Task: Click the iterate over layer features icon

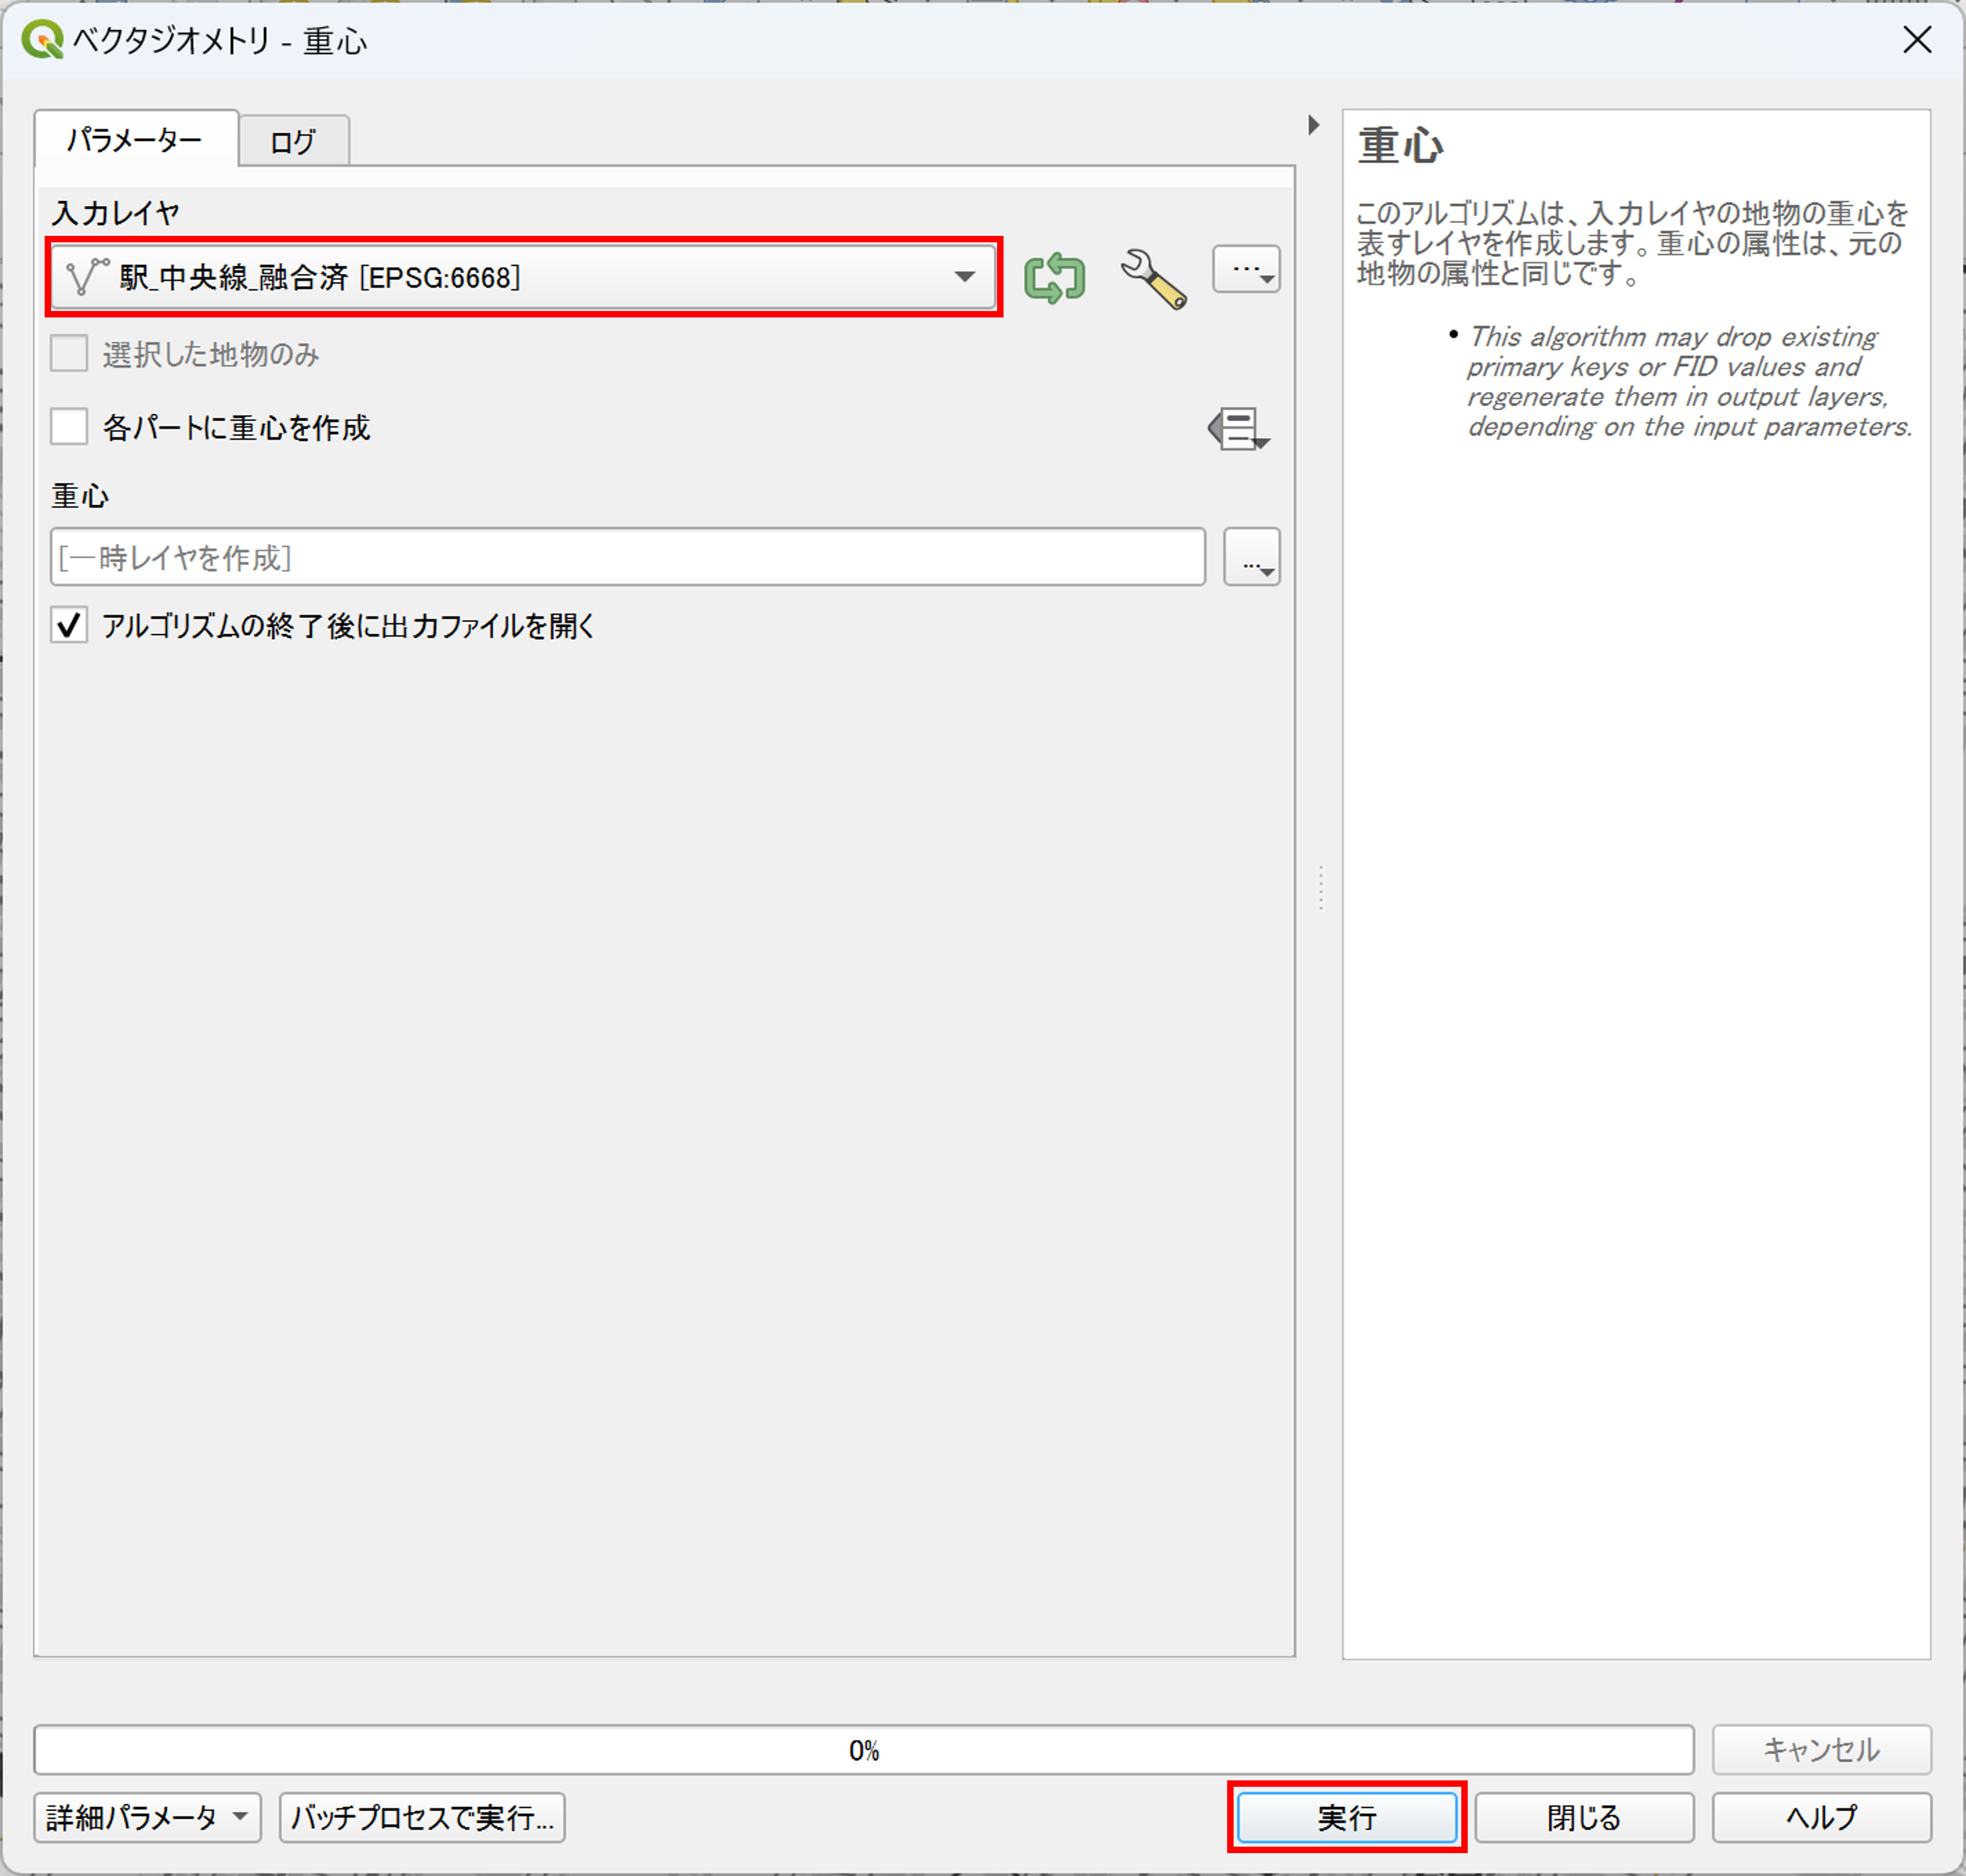Action: 1054,277
